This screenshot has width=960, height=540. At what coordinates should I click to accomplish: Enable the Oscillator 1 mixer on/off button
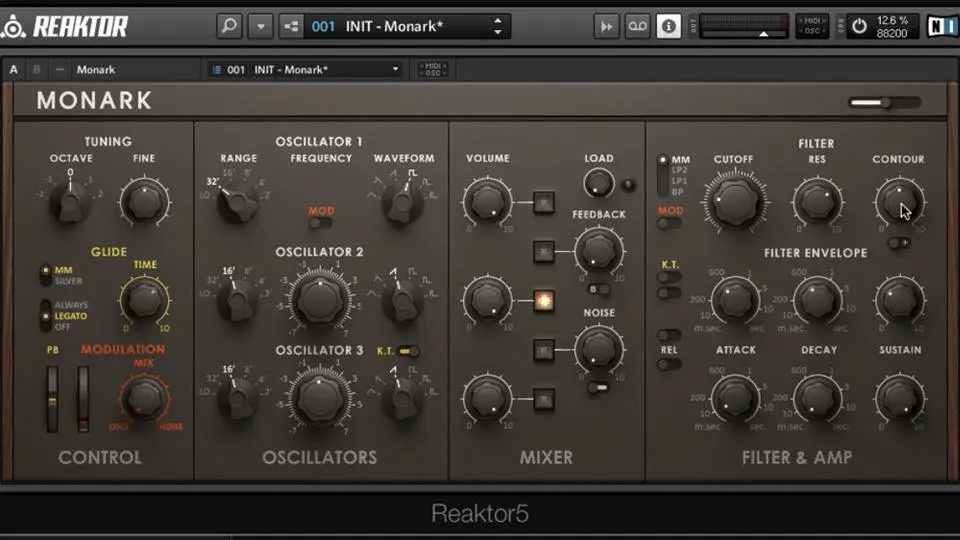(x=544, y=202)
